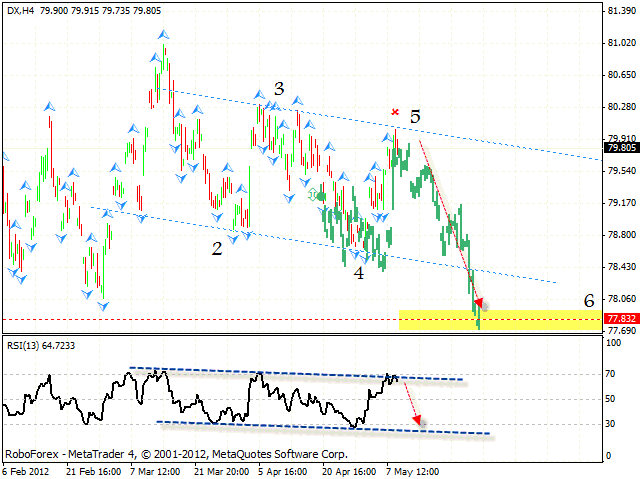Select wave label 3 near the upper trendline

(279, 88)
